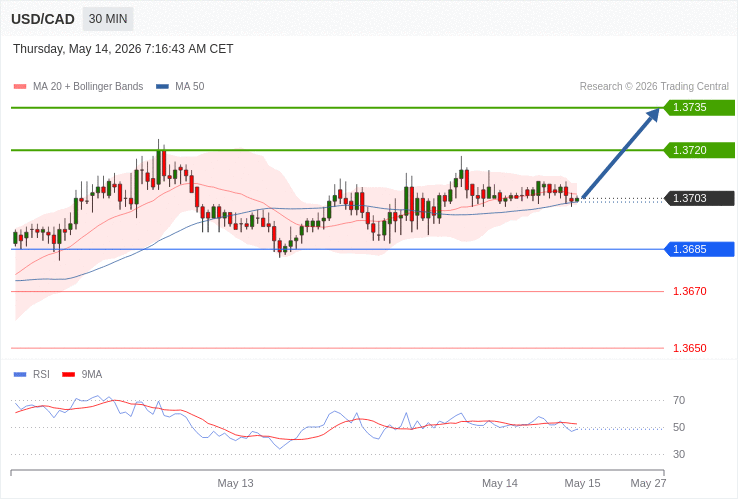Screen dimensions: 738x500
Task: Click the red 9MA legend swatch
Action: click(x=69, y=374)
